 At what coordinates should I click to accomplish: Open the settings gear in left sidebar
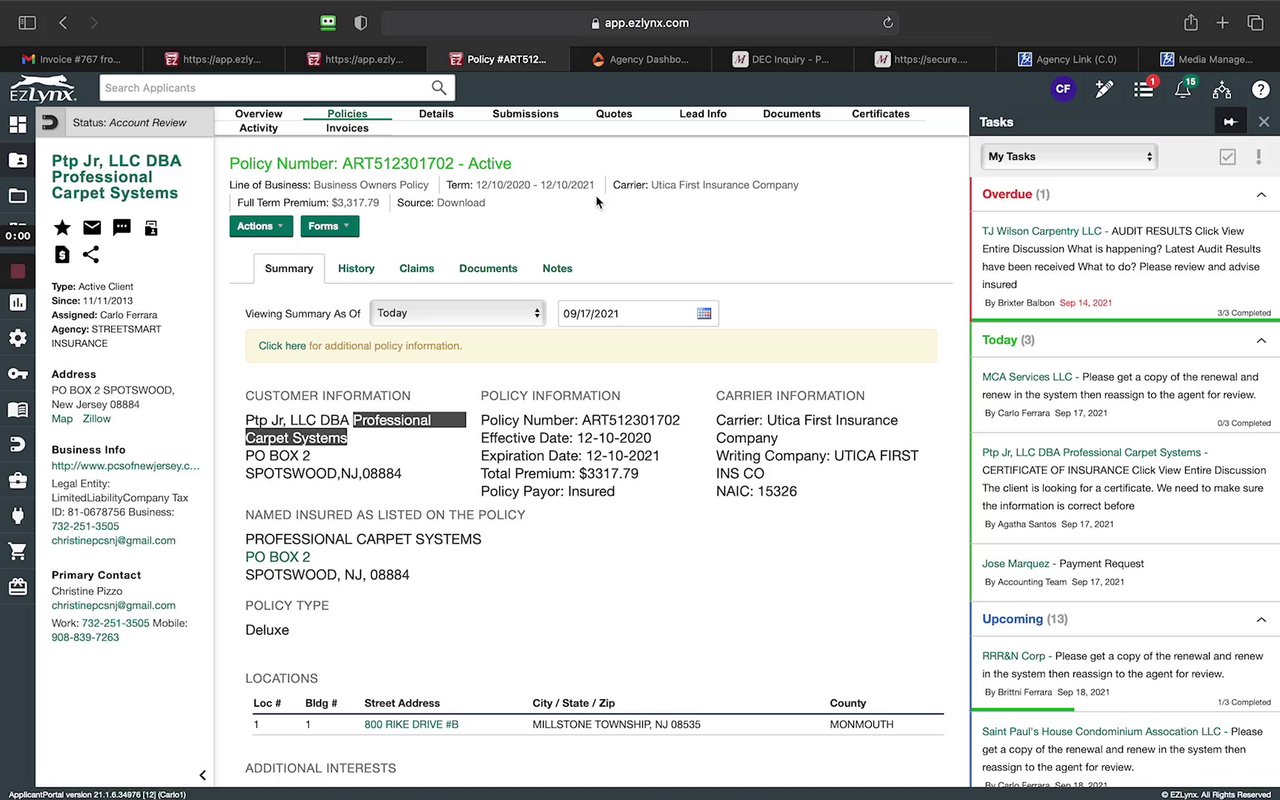(x=17, y=338)
